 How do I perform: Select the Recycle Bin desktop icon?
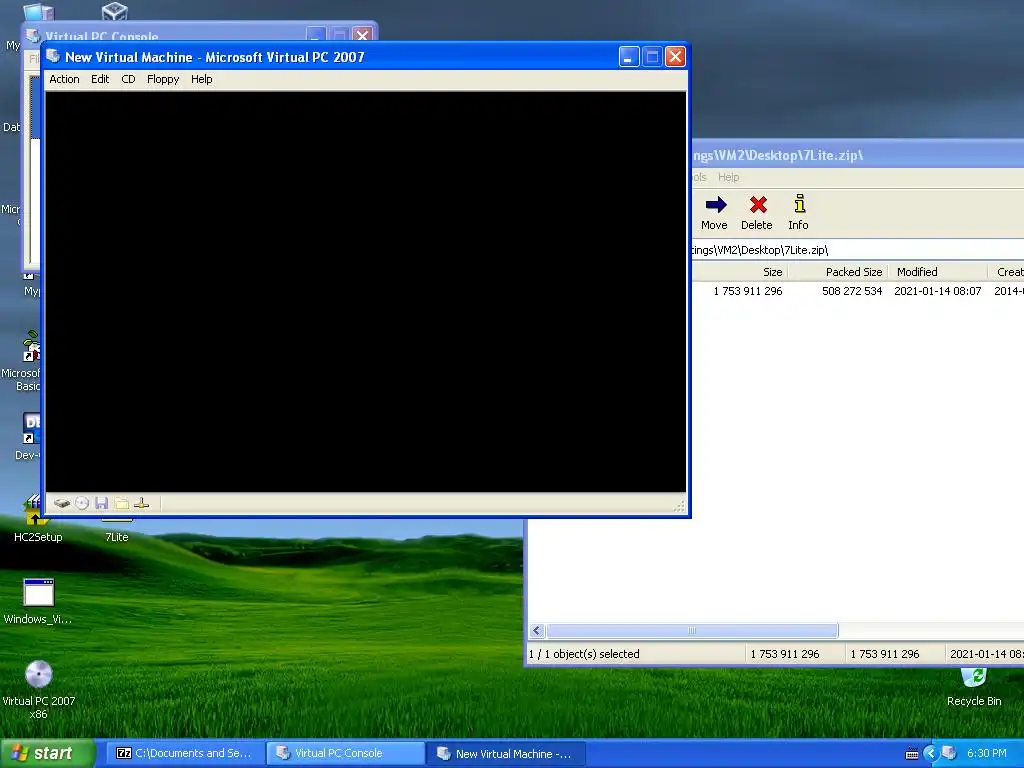(974, 688)
